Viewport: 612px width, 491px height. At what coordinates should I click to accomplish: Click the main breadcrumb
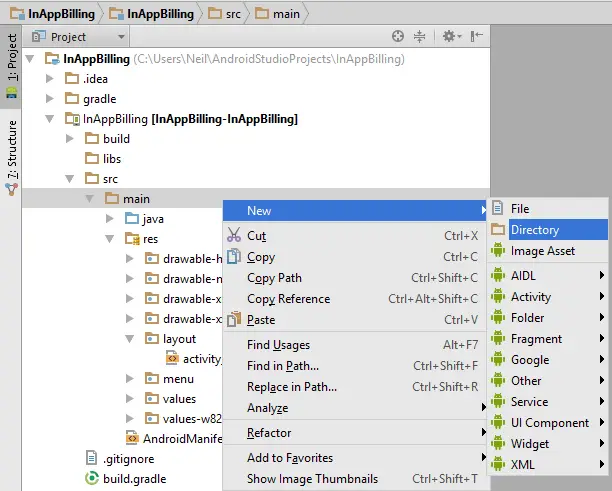[278, 14]
